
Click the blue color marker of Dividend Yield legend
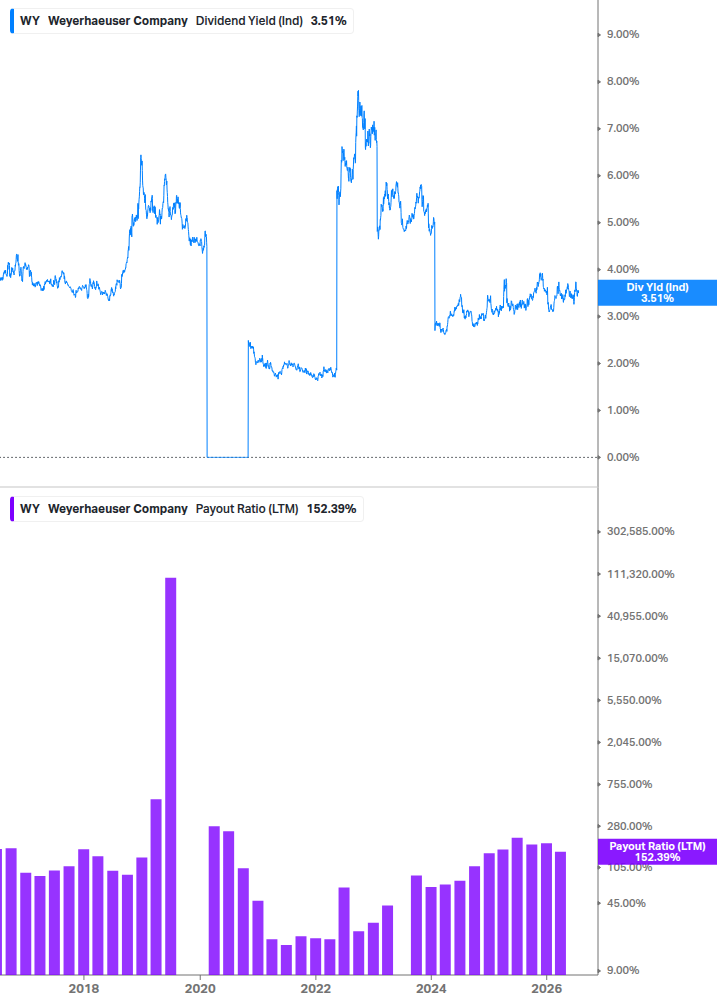pos(12,21)
